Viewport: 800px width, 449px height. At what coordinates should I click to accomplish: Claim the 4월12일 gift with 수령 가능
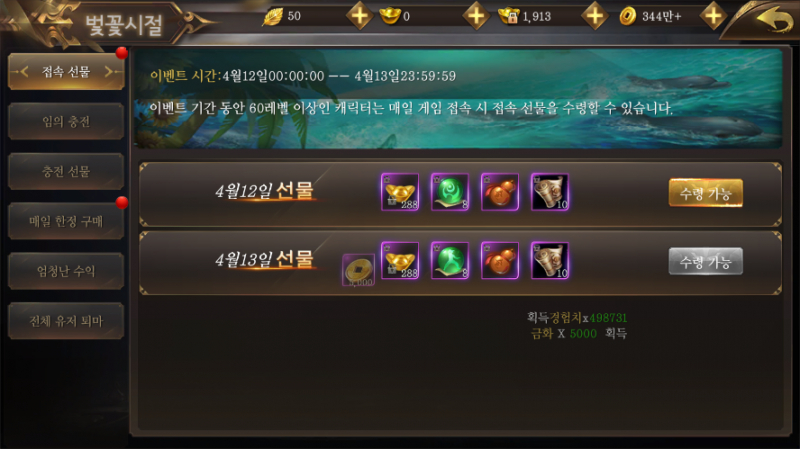coord(706,193)
